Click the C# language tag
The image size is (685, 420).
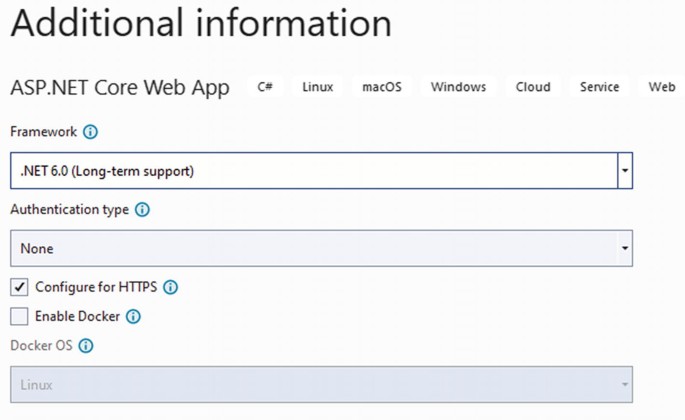point(265,87)
